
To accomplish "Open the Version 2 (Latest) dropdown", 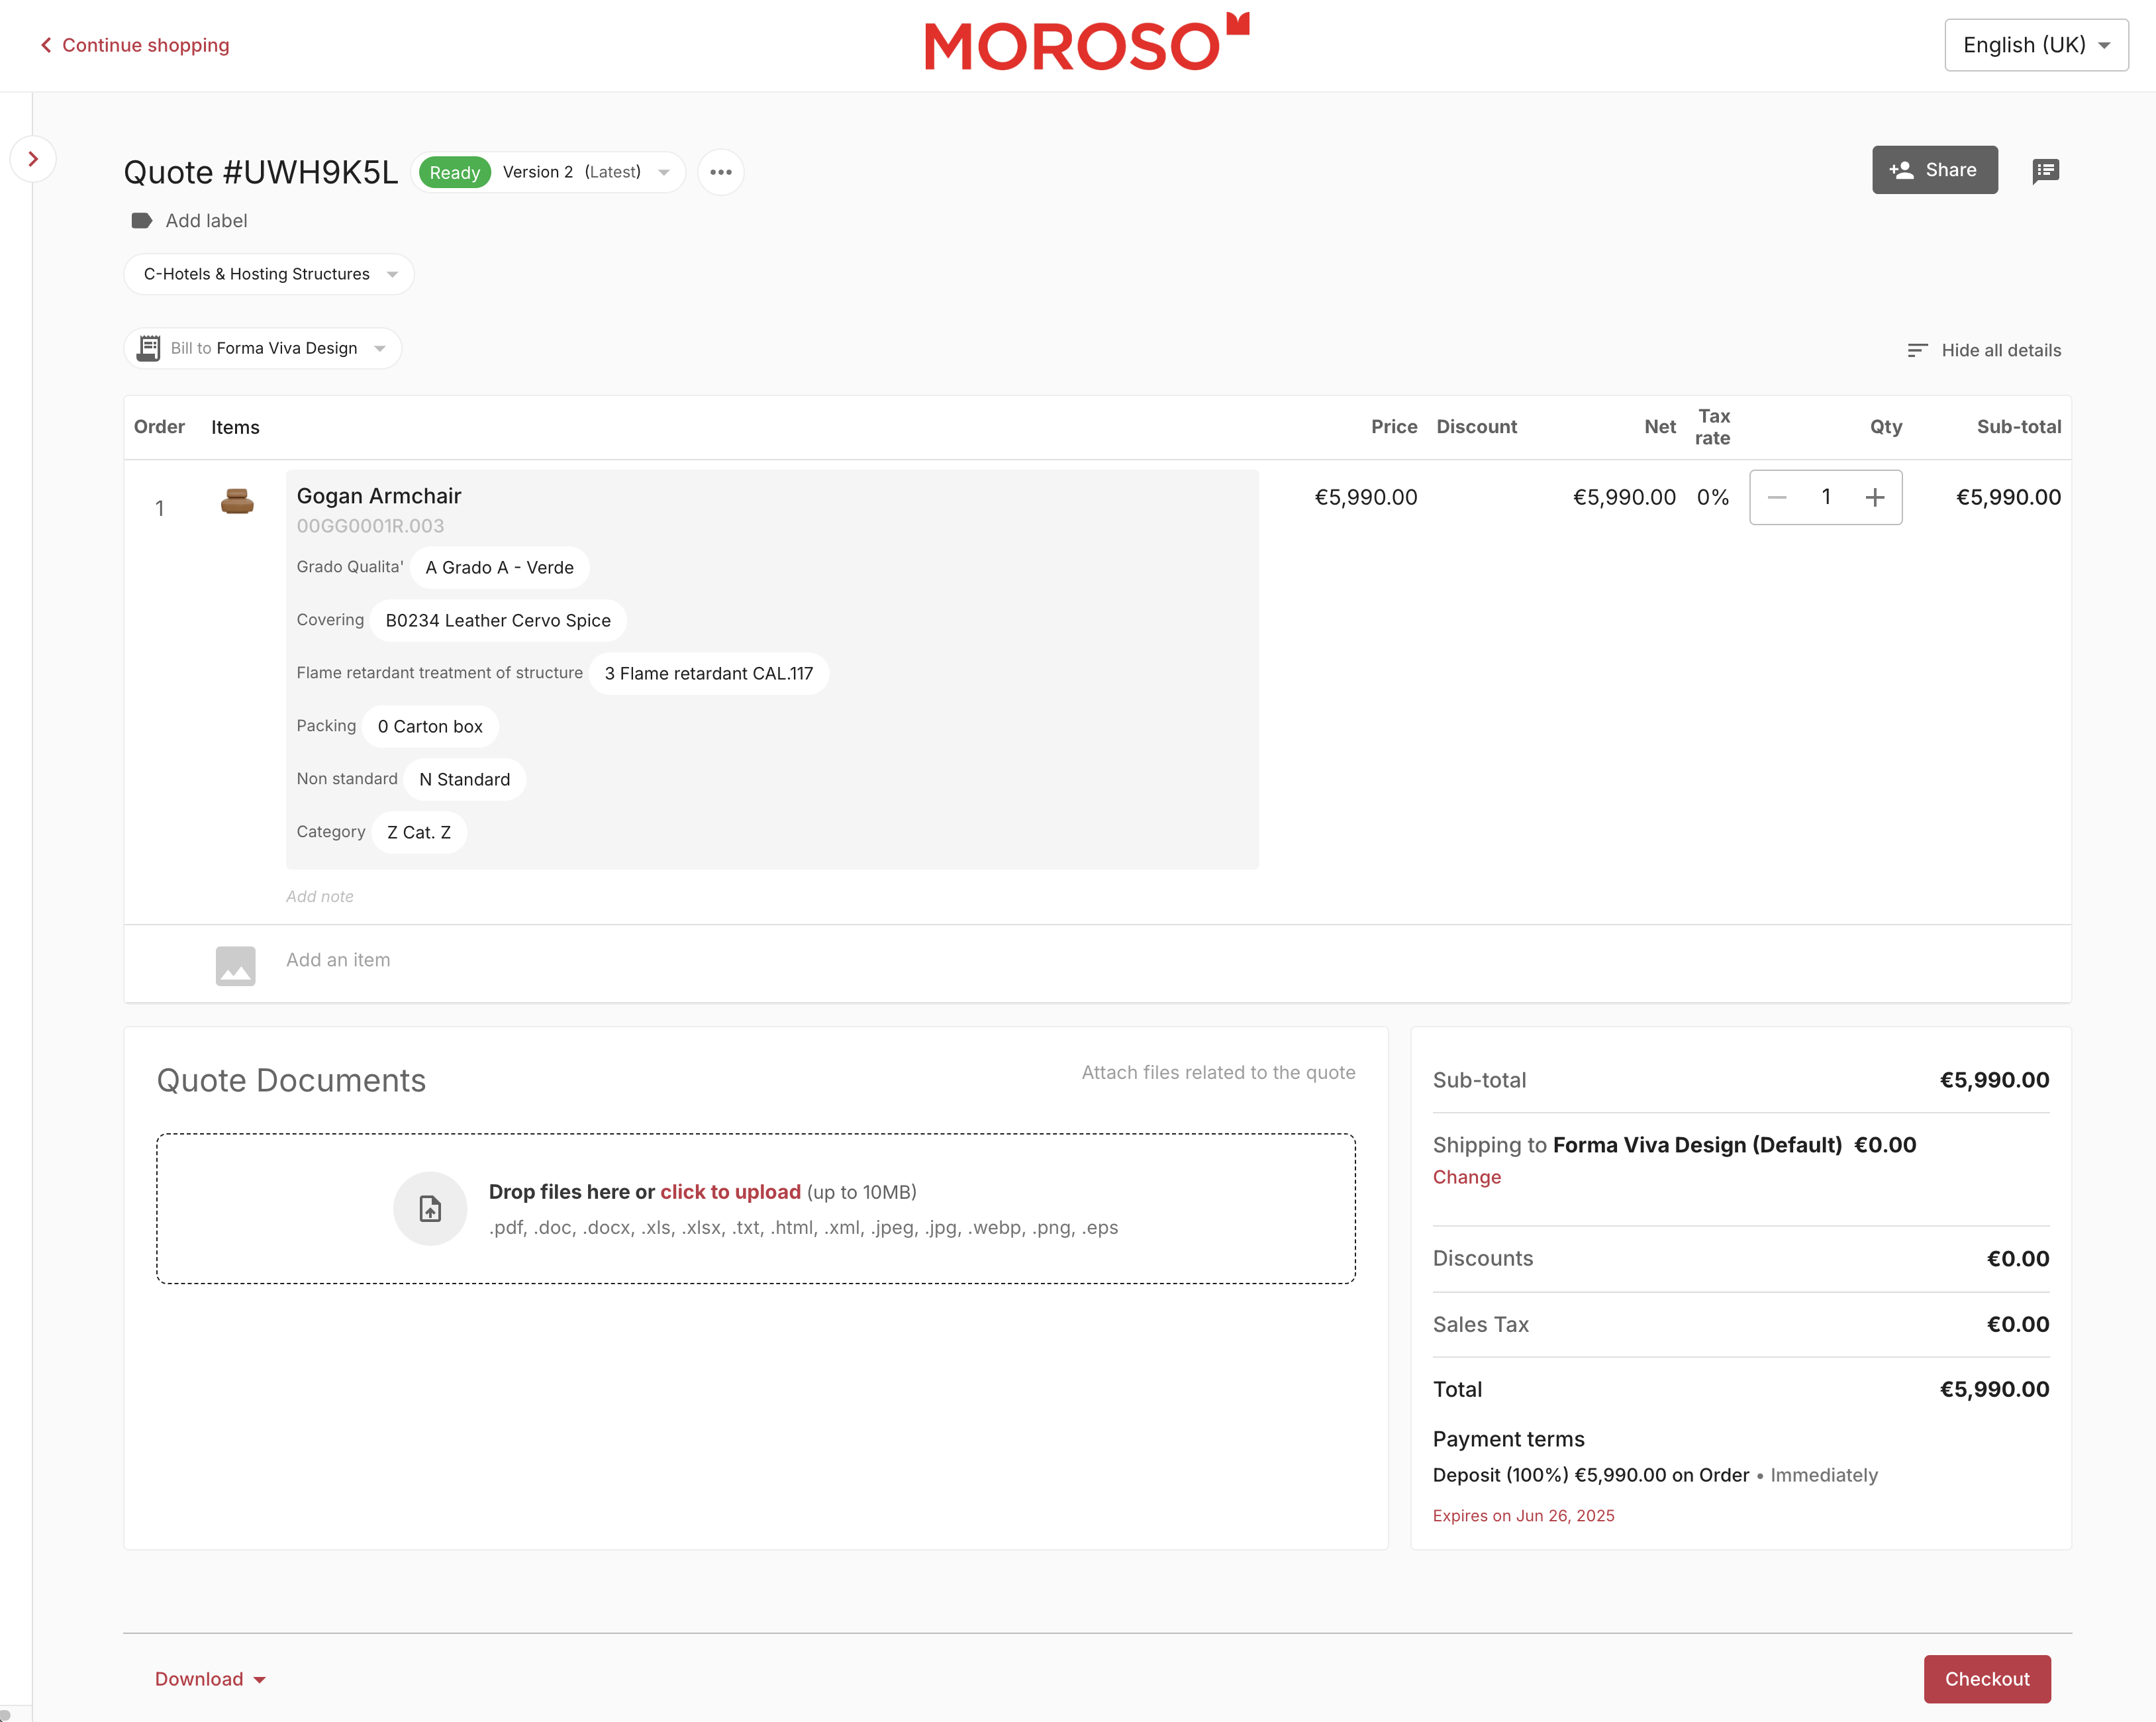I will [x=585, y=172].
